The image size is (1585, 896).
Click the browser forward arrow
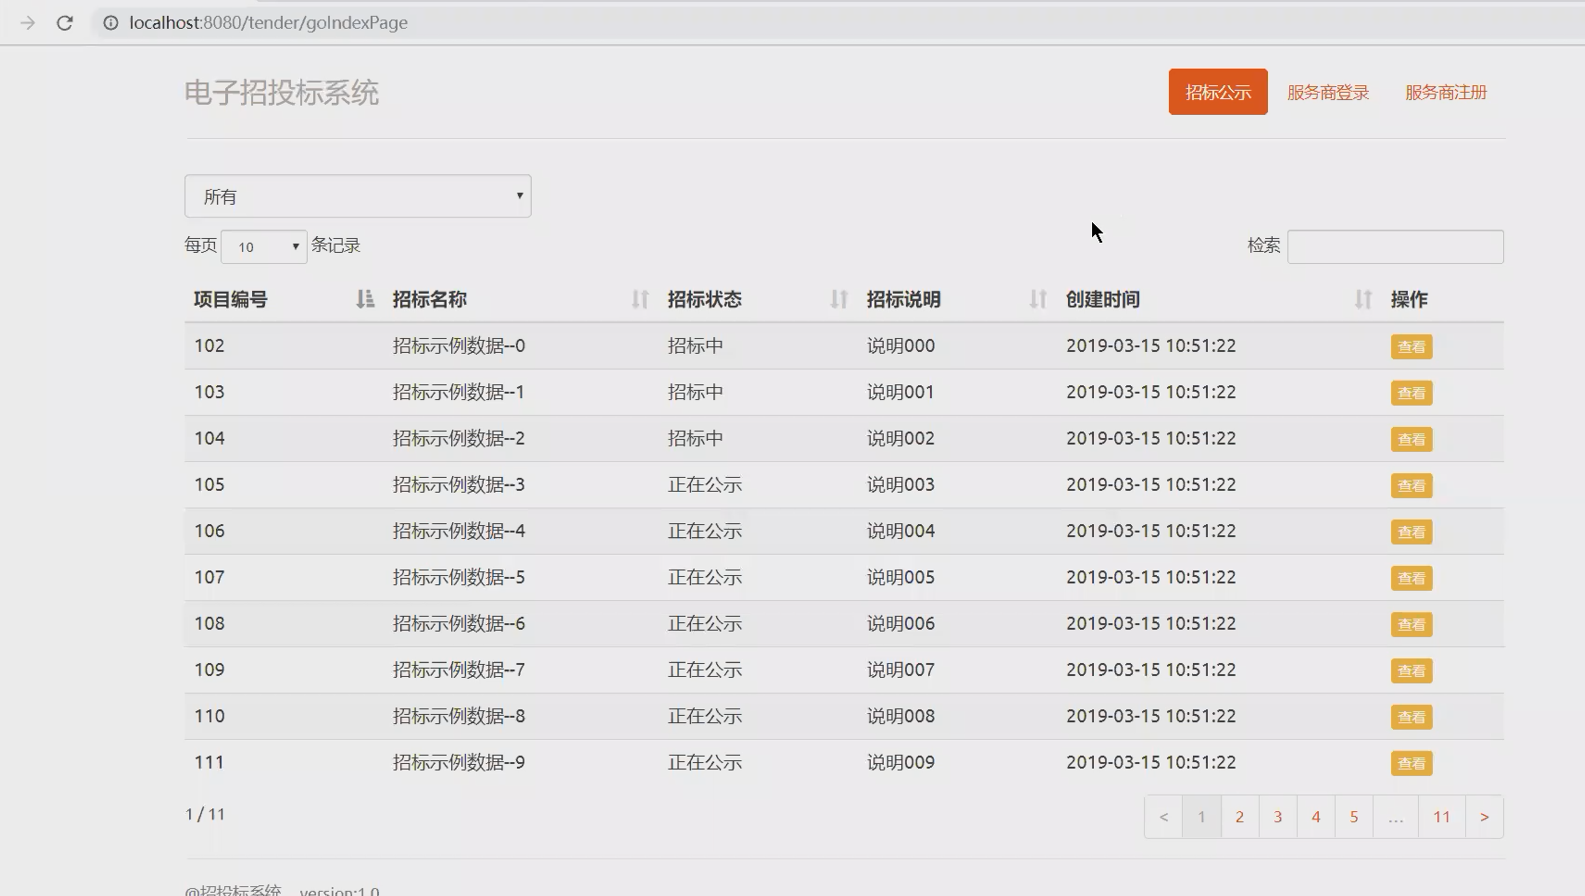pyautogui.click(x=27, y=22)
